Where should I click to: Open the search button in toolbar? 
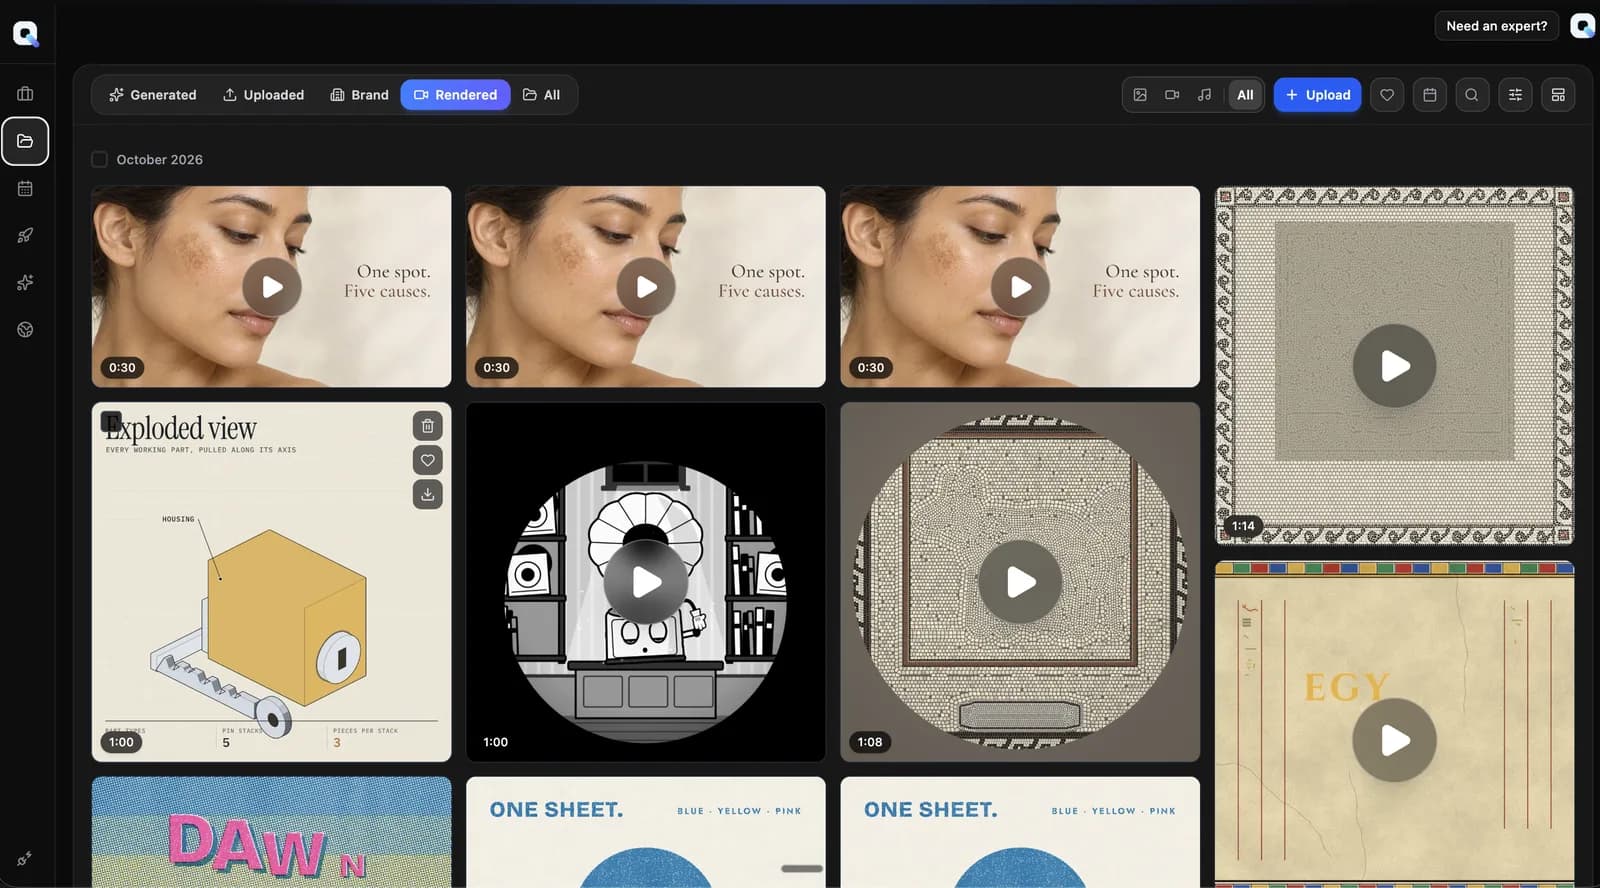(x=1472, y=95)
